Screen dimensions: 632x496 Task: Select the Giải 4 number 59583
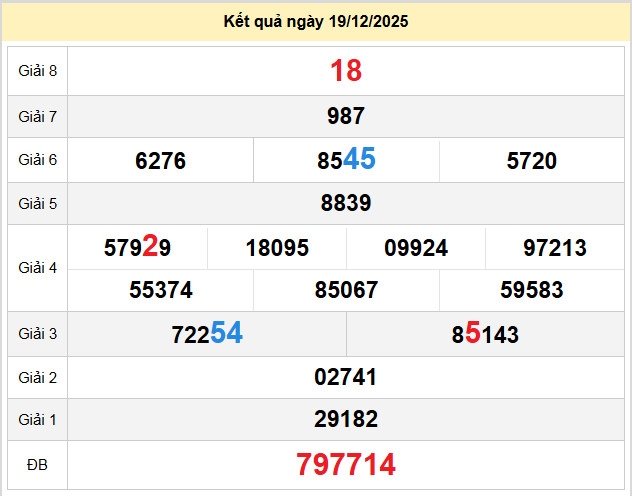532,291
